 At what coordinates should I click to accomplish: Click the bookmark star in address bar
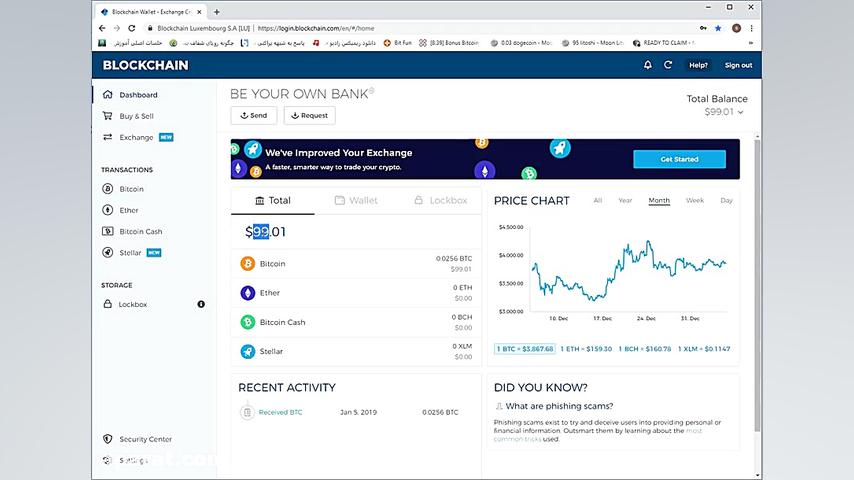[x=718, y=28]
